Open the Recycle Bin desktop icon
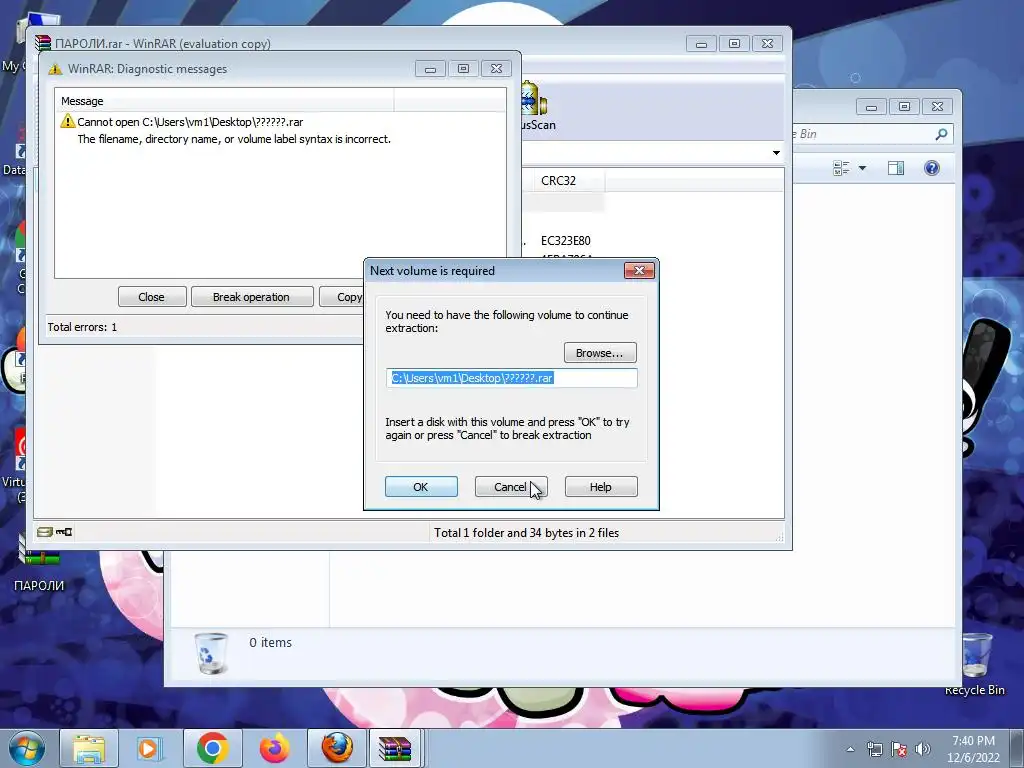 pyautogui.click(x=976, y=664)
